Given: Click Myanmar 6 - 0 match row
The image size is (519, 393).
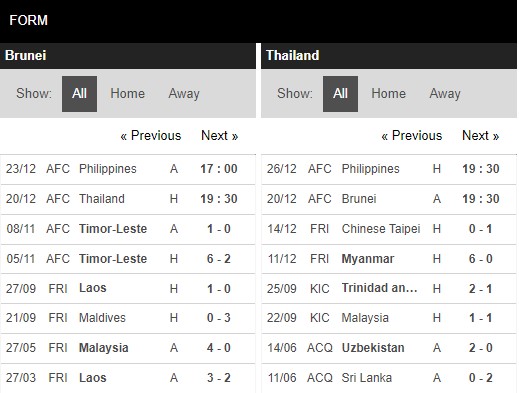Looking at the screenshot, I should click(x=389, y=259).
